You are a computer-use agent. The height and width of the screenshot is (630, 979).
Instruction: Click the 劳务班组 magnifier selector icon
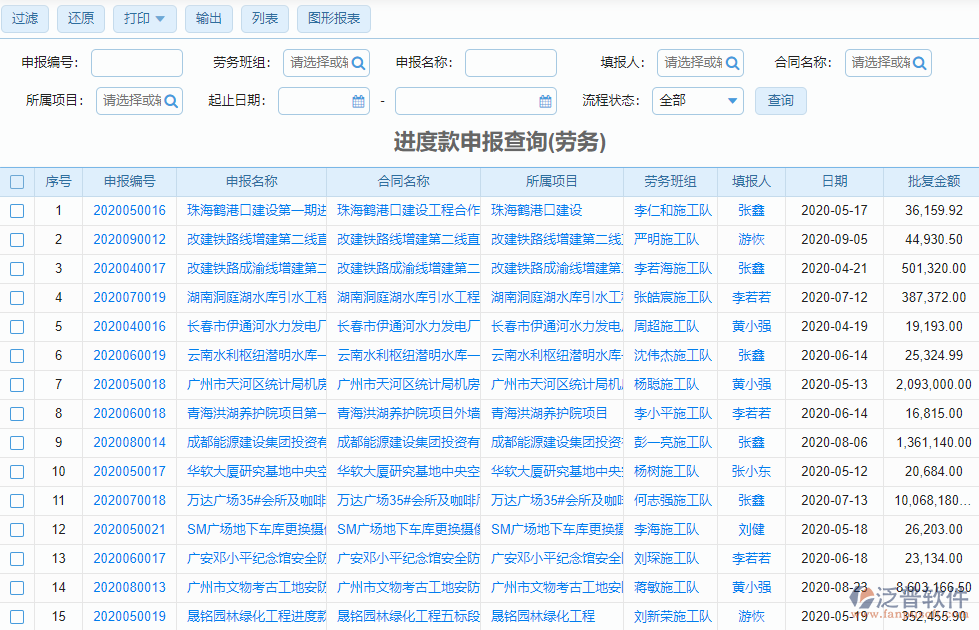[x=356, y=62]
